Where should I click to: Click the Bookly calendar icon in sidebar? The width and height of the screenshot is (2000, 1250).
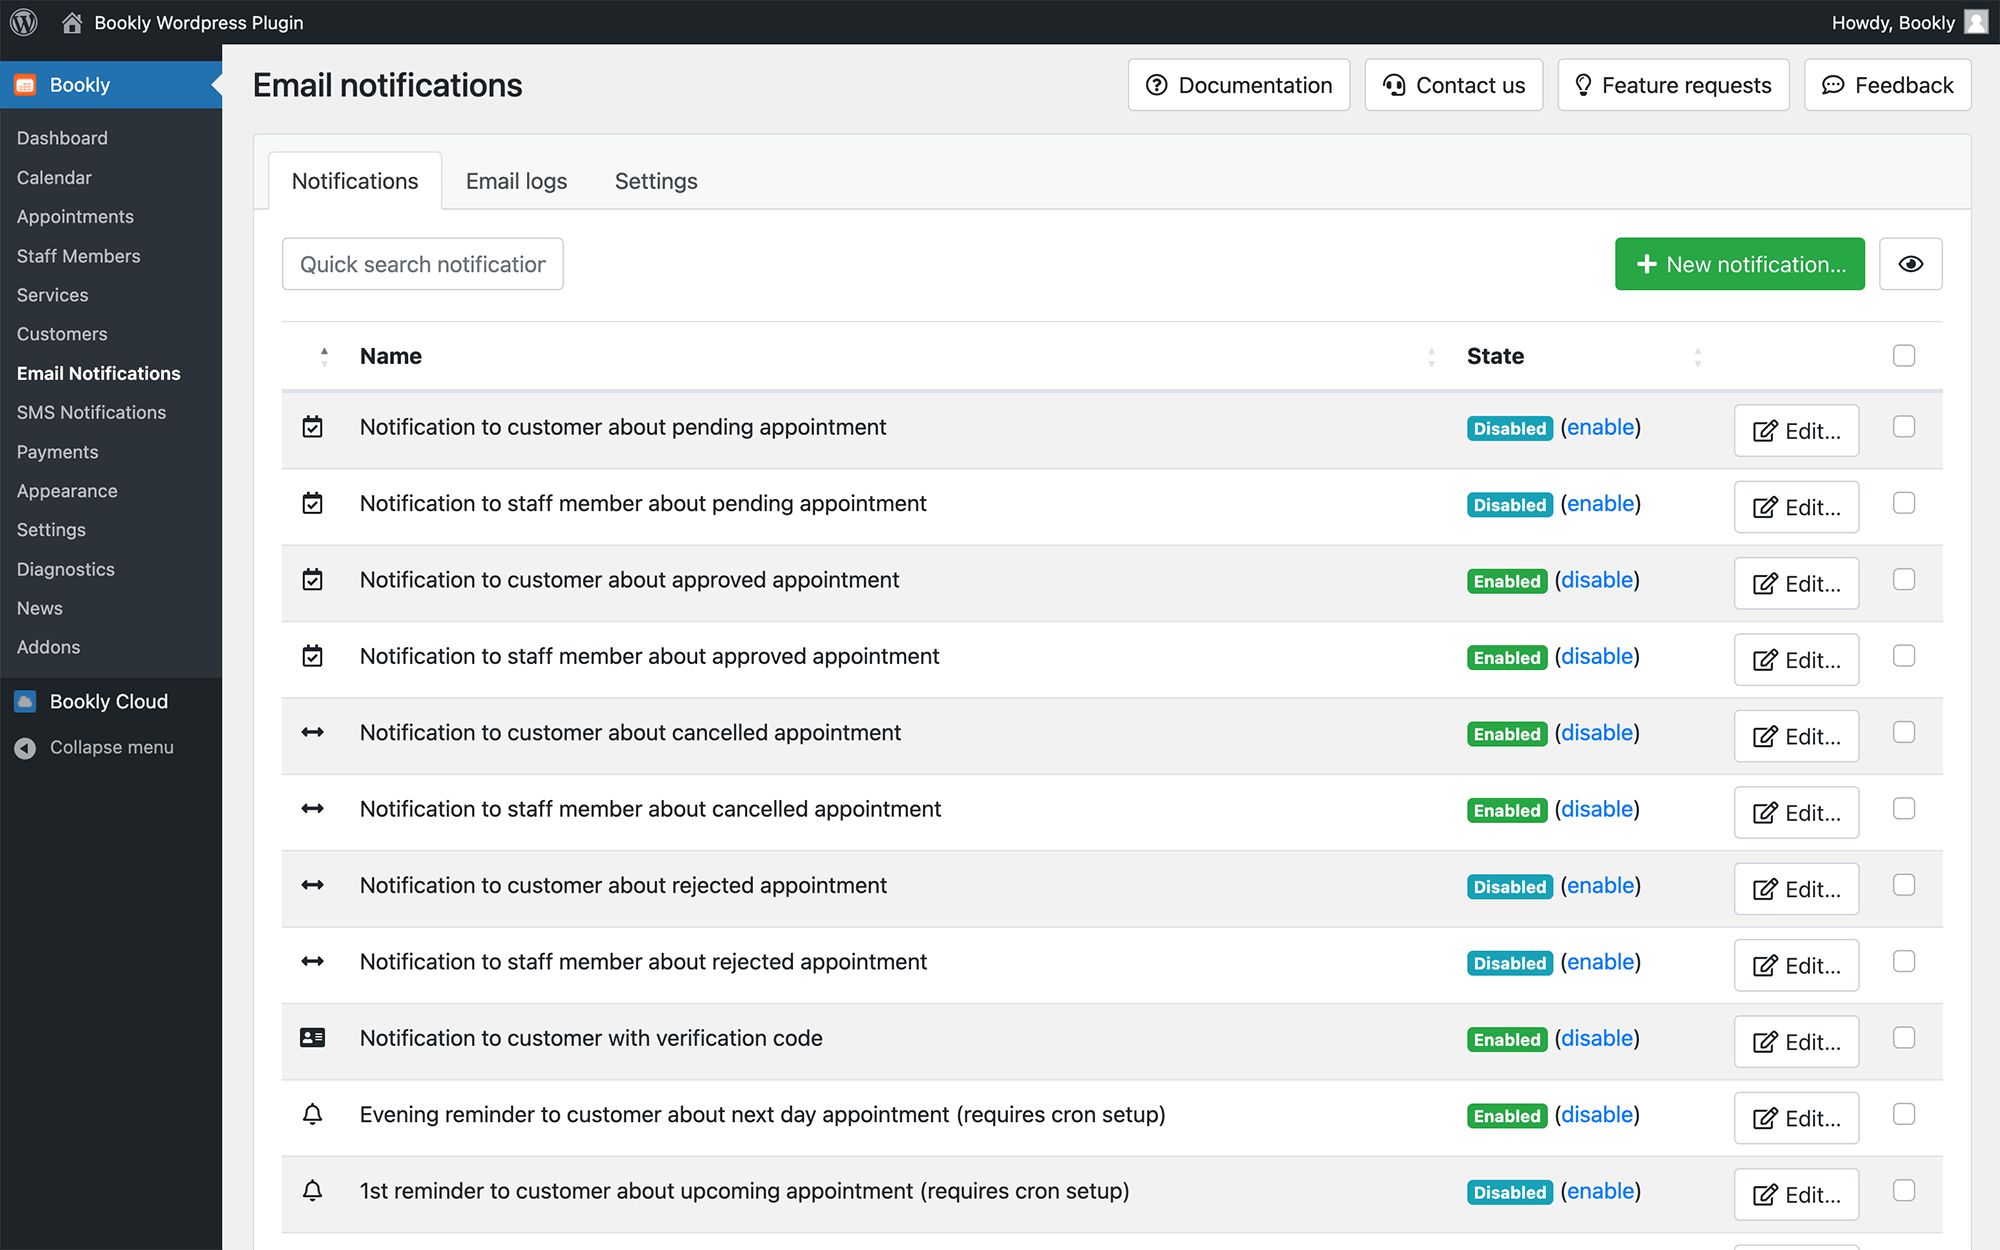25,85
